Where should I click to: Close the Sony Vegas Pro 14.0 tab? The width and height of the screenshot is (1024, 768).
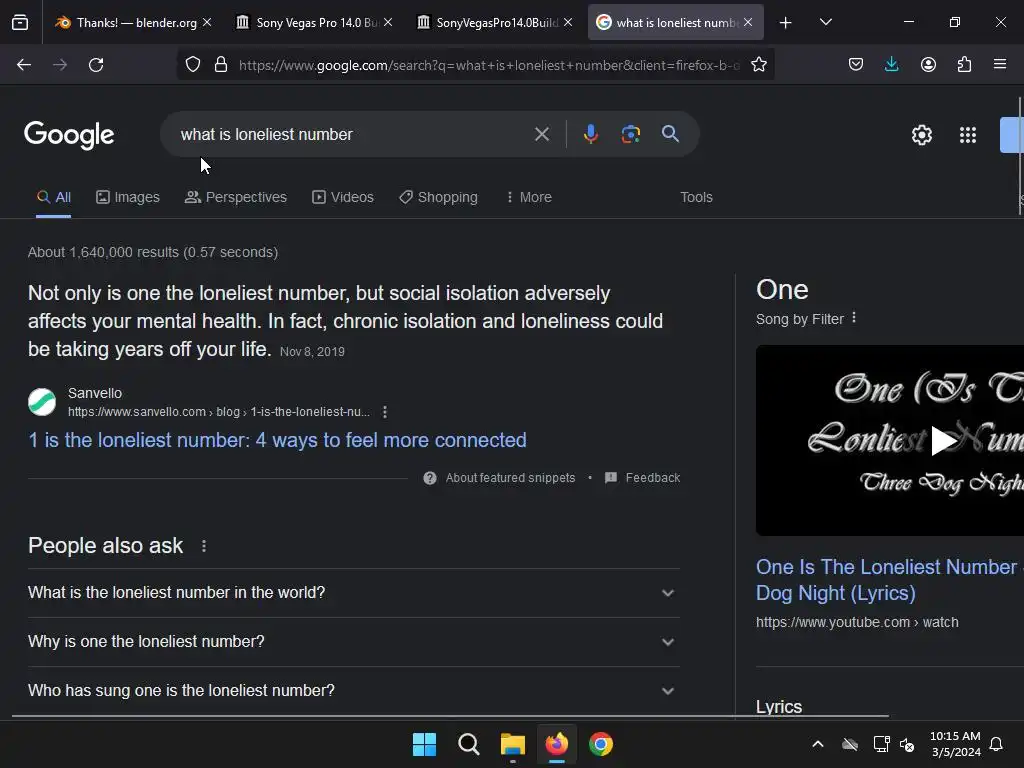pyautogui.click(x=388, y=22)
